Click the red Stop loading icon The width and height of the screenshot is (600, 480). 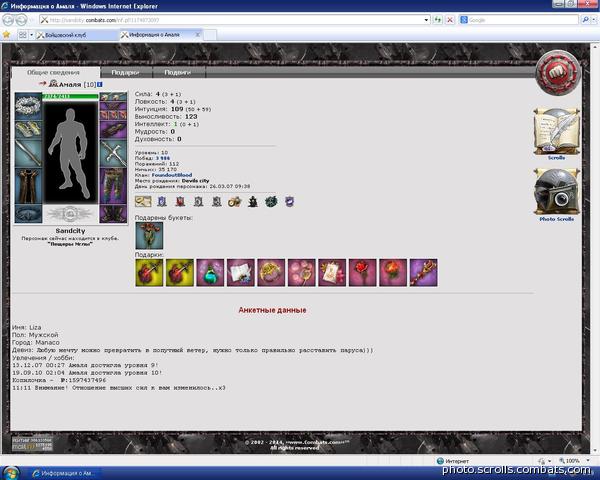click(450, 20)
